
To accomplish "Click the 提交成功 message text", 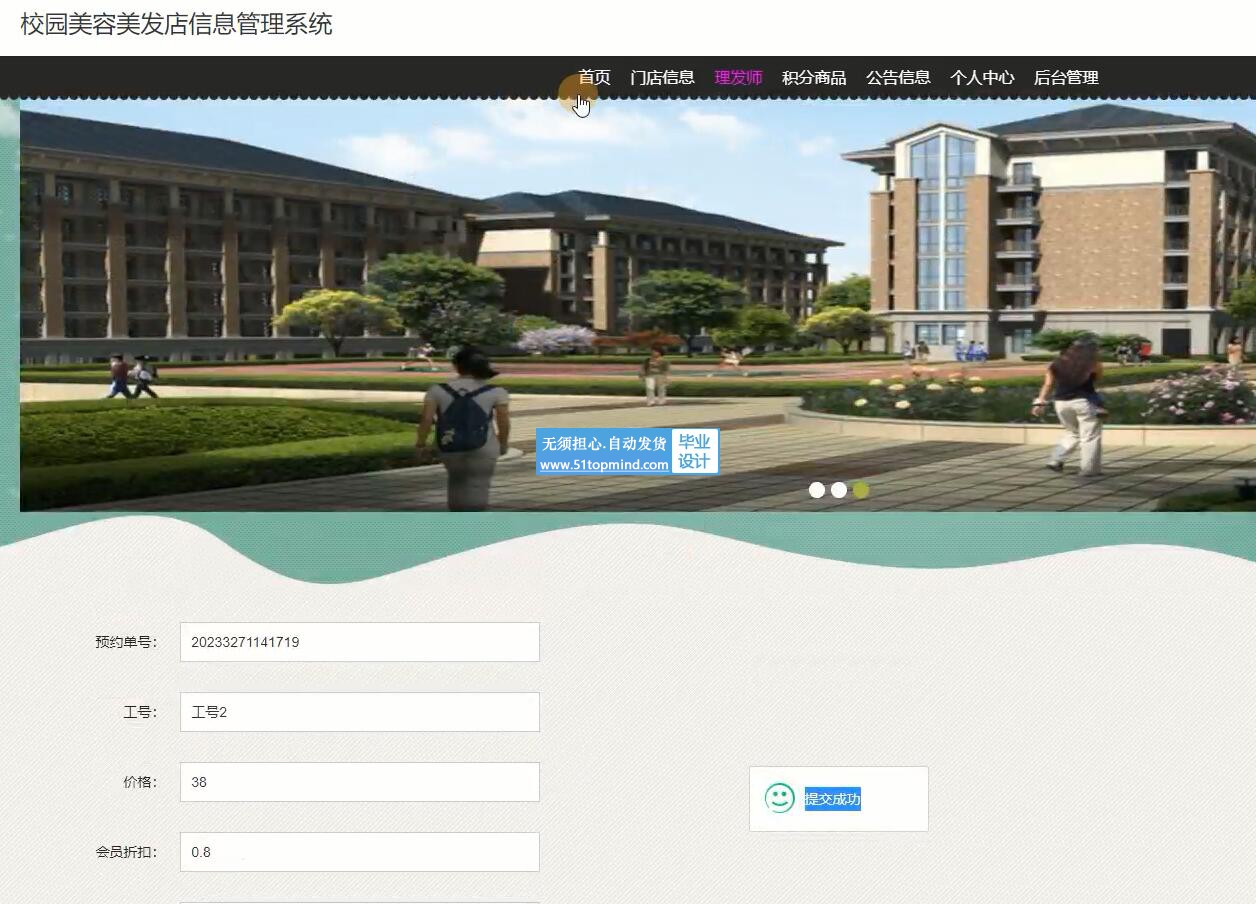I will 832,799.
